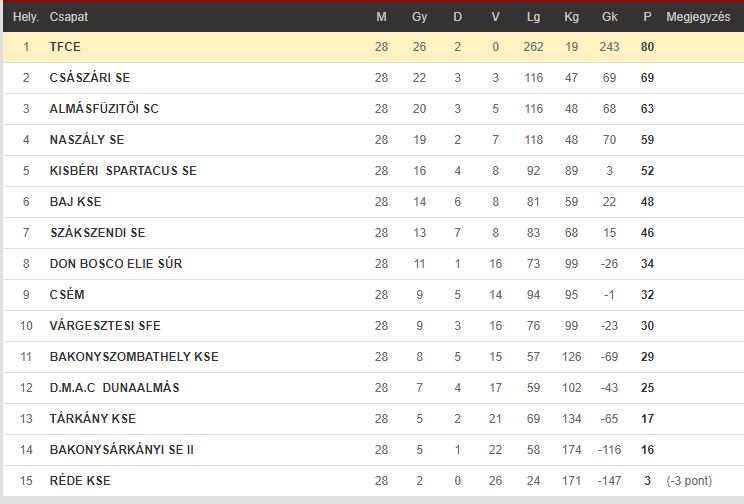Click TÁRKÁNY KSE team name
This screenshot has width=744, height=504.
click(x=93, y=419)
